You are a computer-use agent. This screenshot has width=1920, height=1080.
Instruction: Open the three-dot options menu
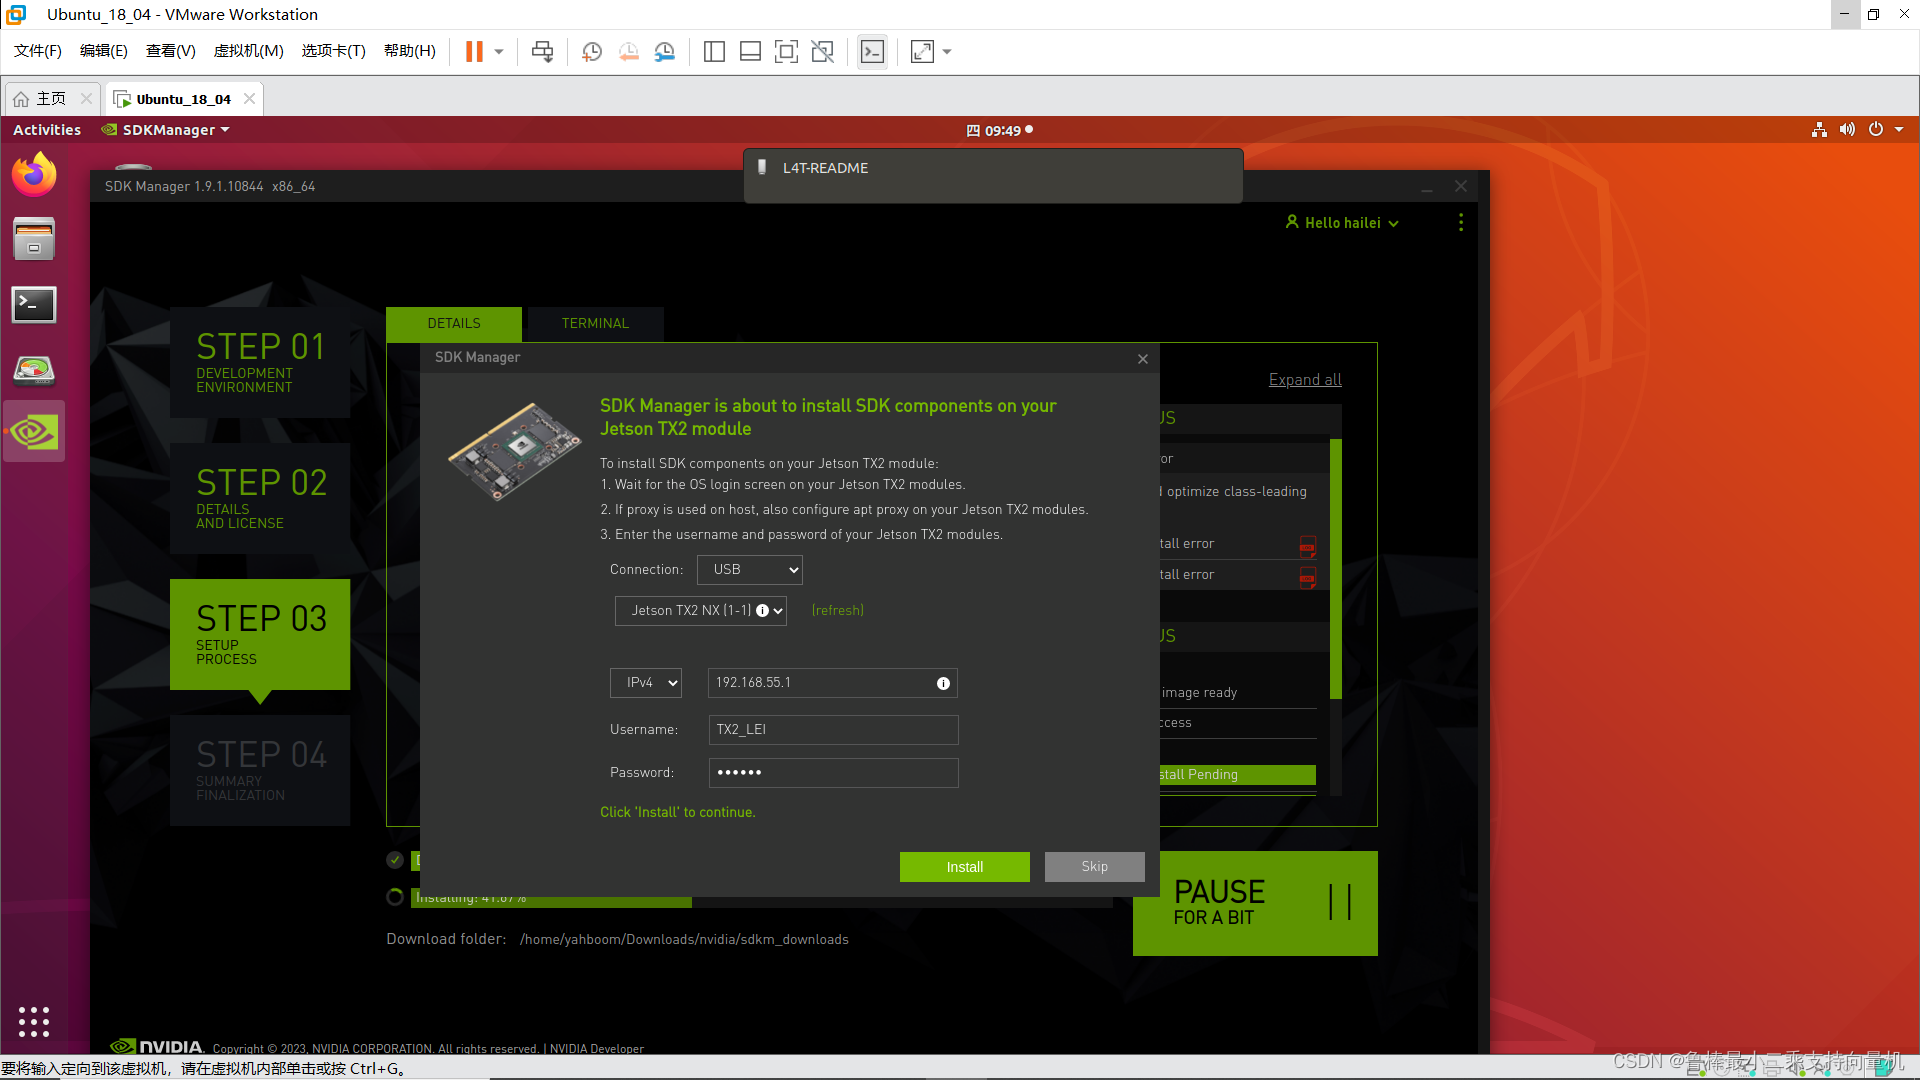[1461, 222]
